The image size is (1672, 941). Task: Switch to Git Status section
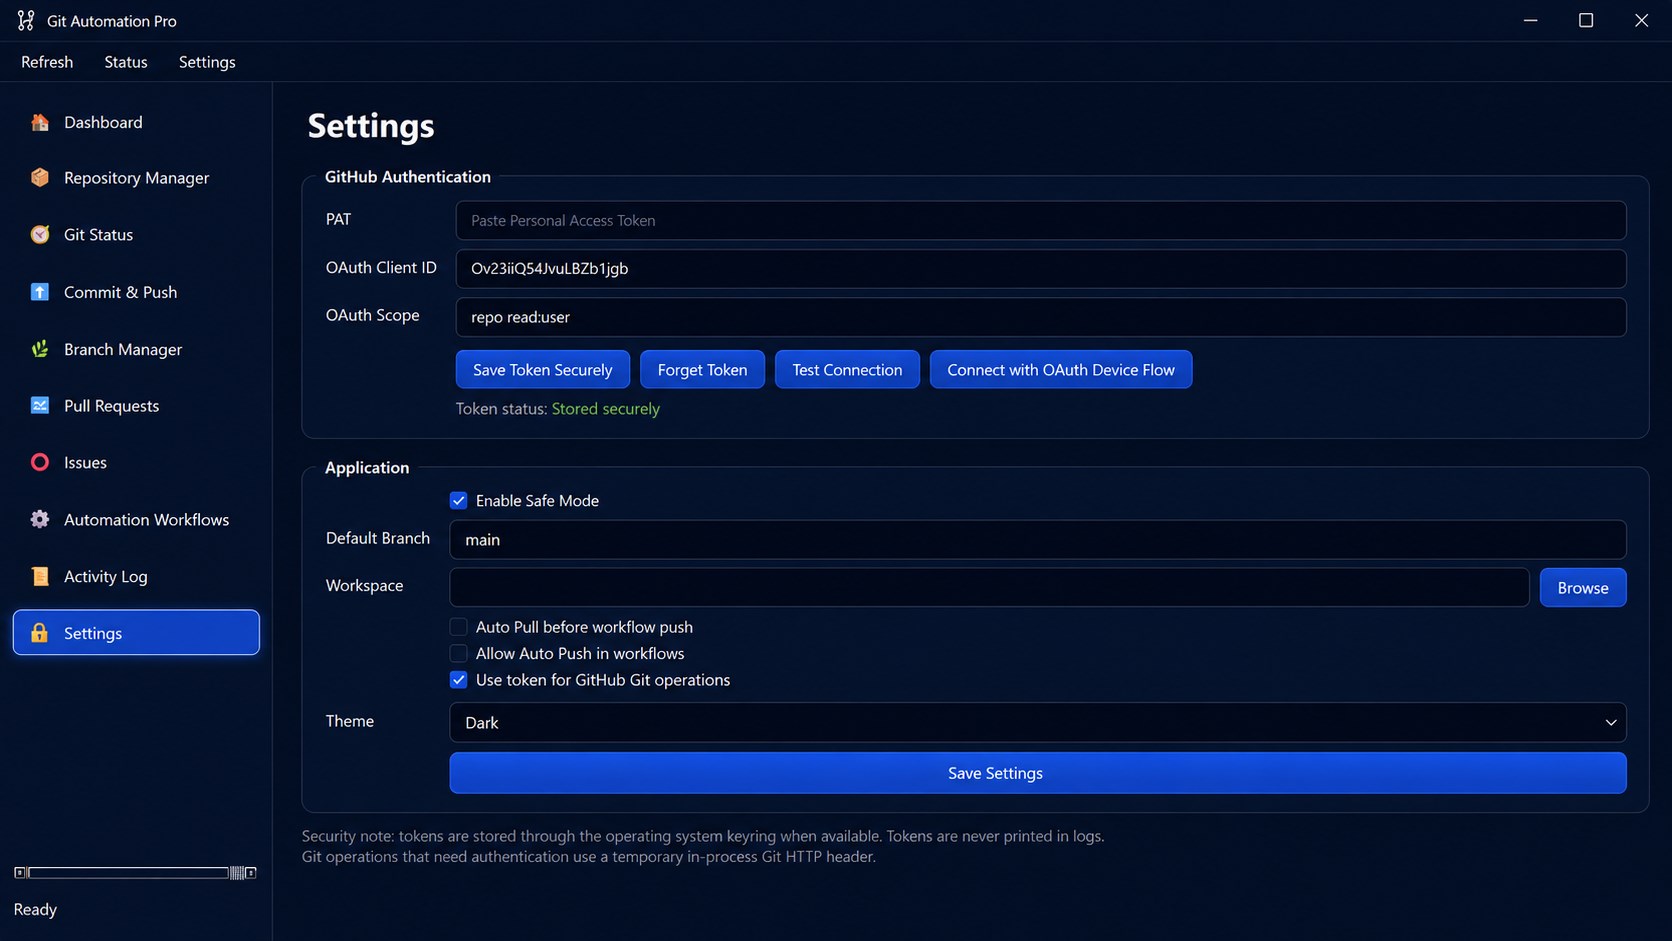[x=136, y=235]
